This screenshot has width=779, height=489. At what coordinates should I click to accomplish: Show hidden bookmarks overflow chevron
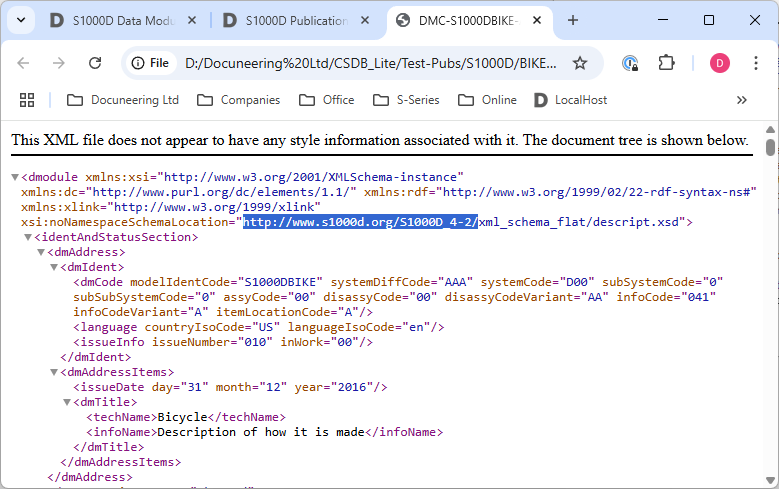(x=741, y=100)
